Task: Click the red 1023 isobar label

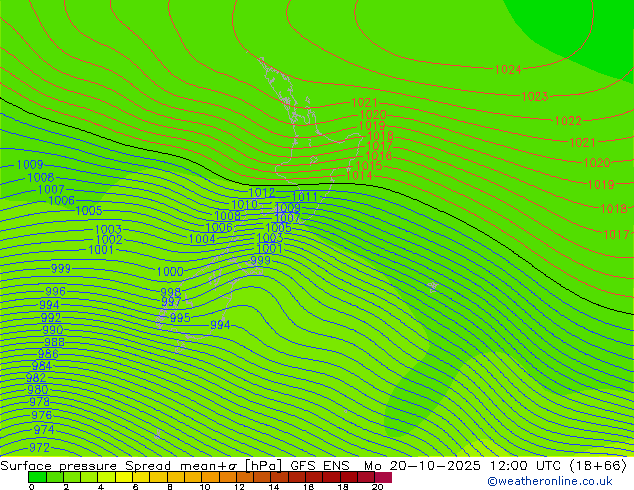Action: click(x=535, y=97)
